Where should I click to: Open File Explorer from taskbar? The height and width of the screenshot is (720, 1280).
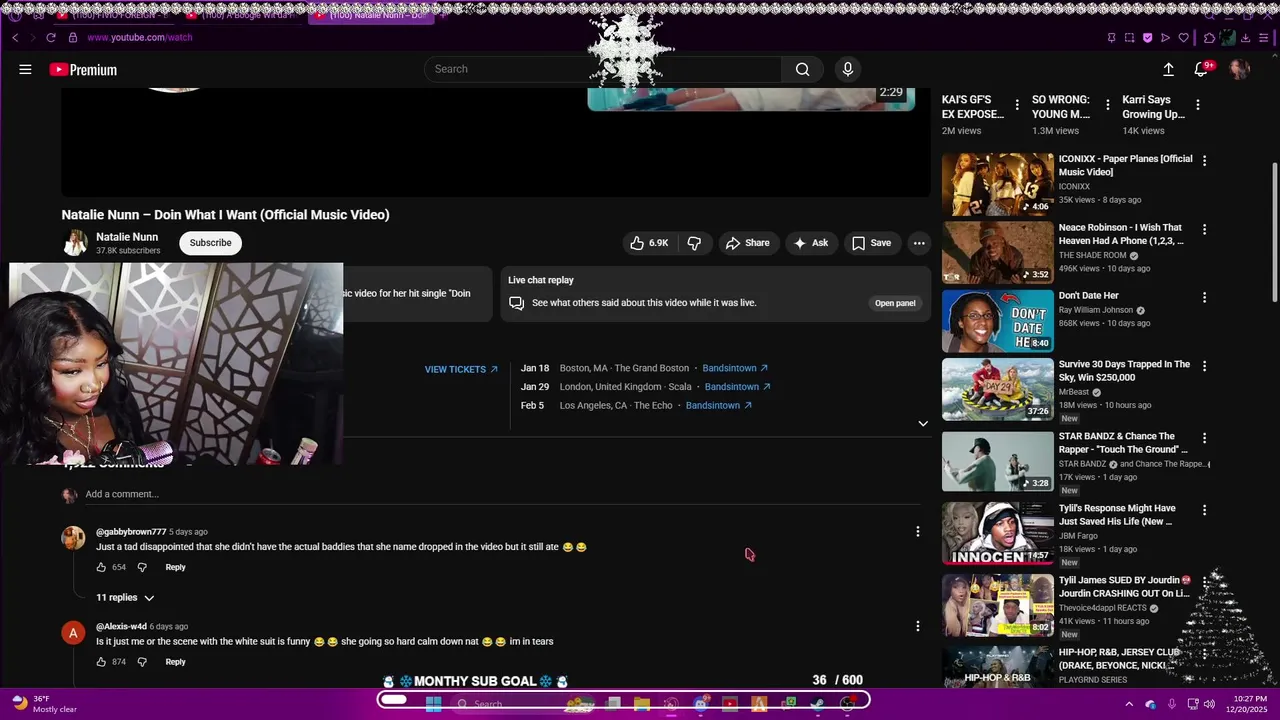point(642,704)
